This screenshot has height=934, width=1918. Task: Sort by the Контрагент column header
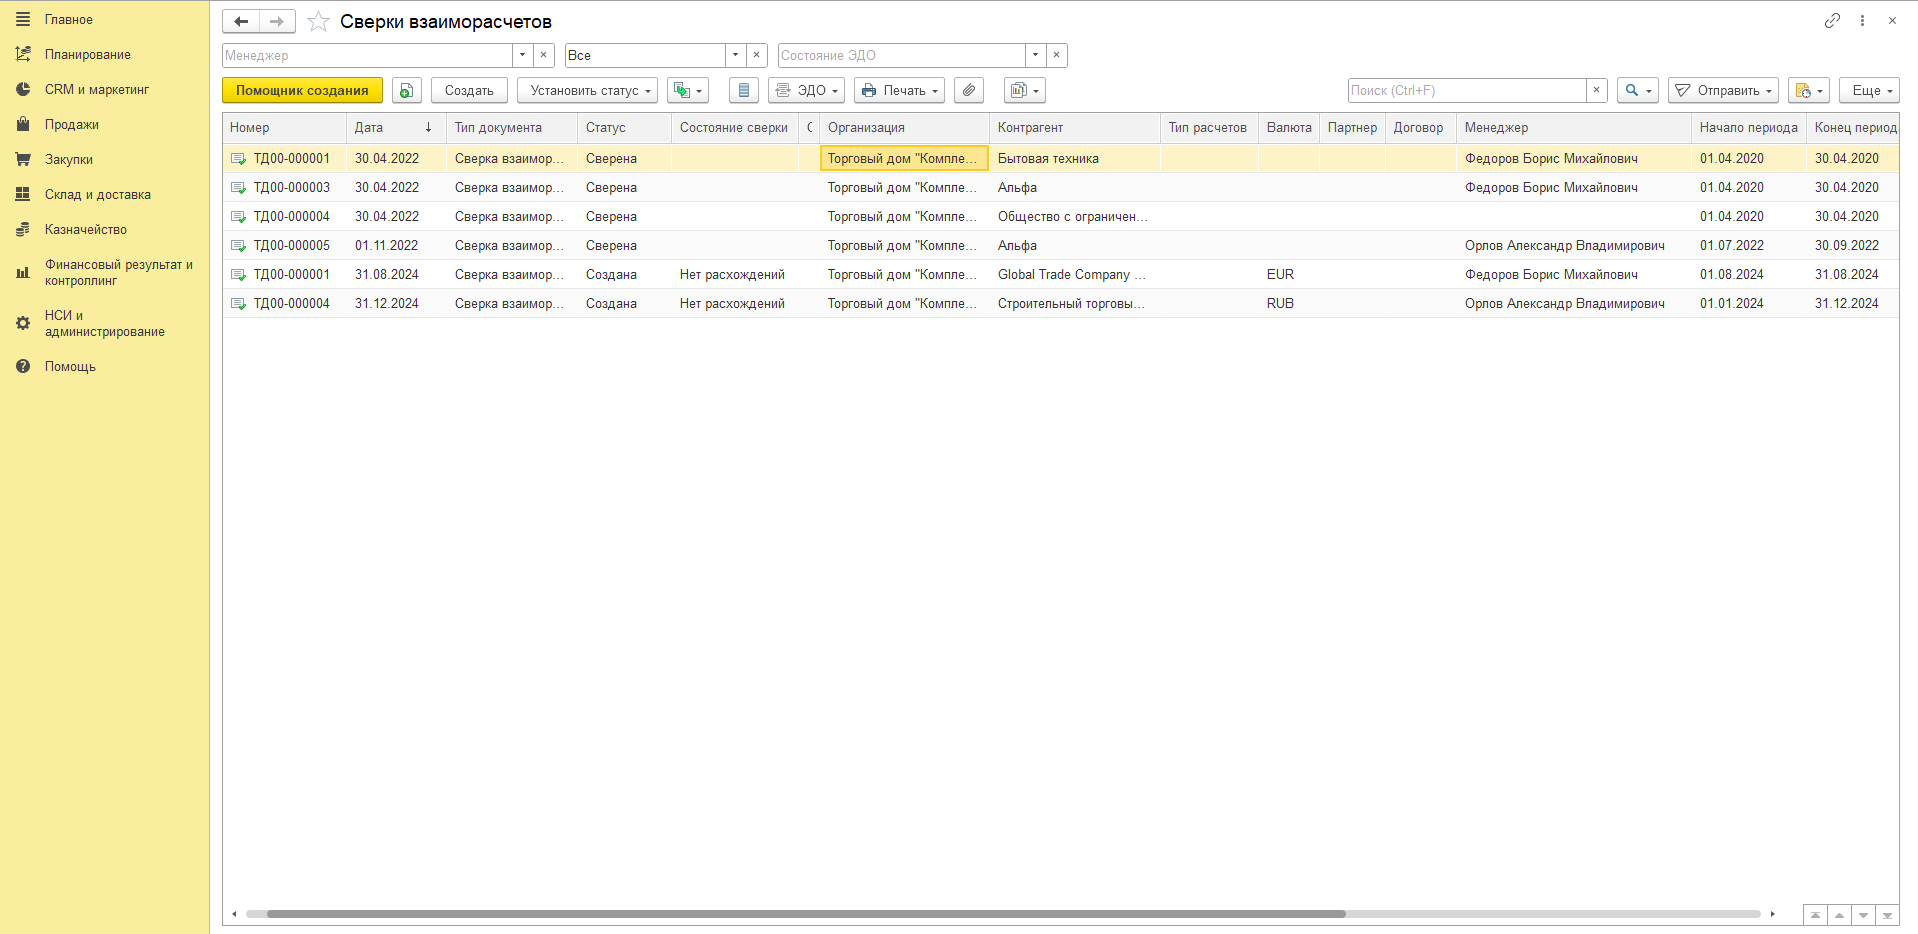(1074, 127)
